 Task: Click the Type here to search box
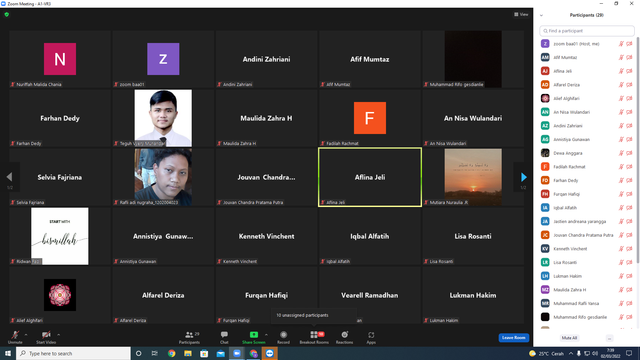click(73, 353)
